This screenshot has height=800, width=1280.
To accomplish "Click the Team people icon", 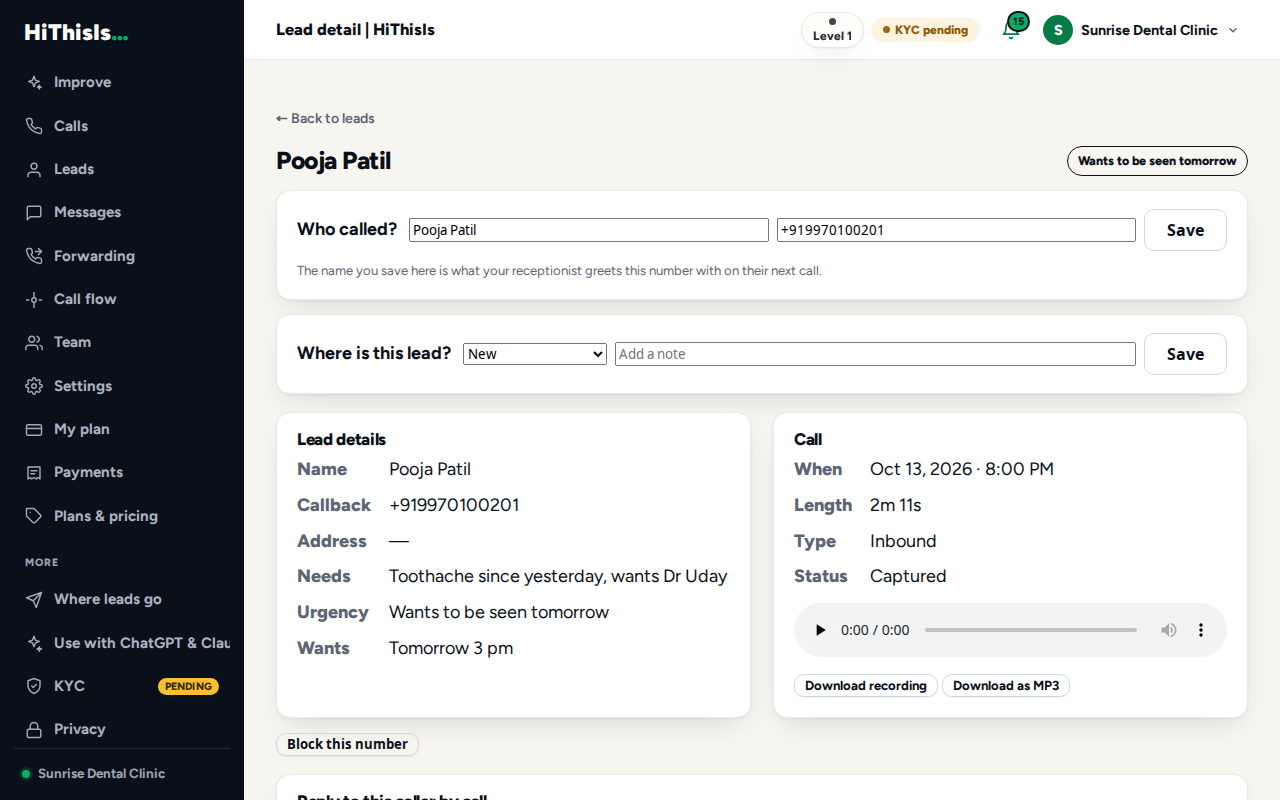I will [x=34, y=342].
